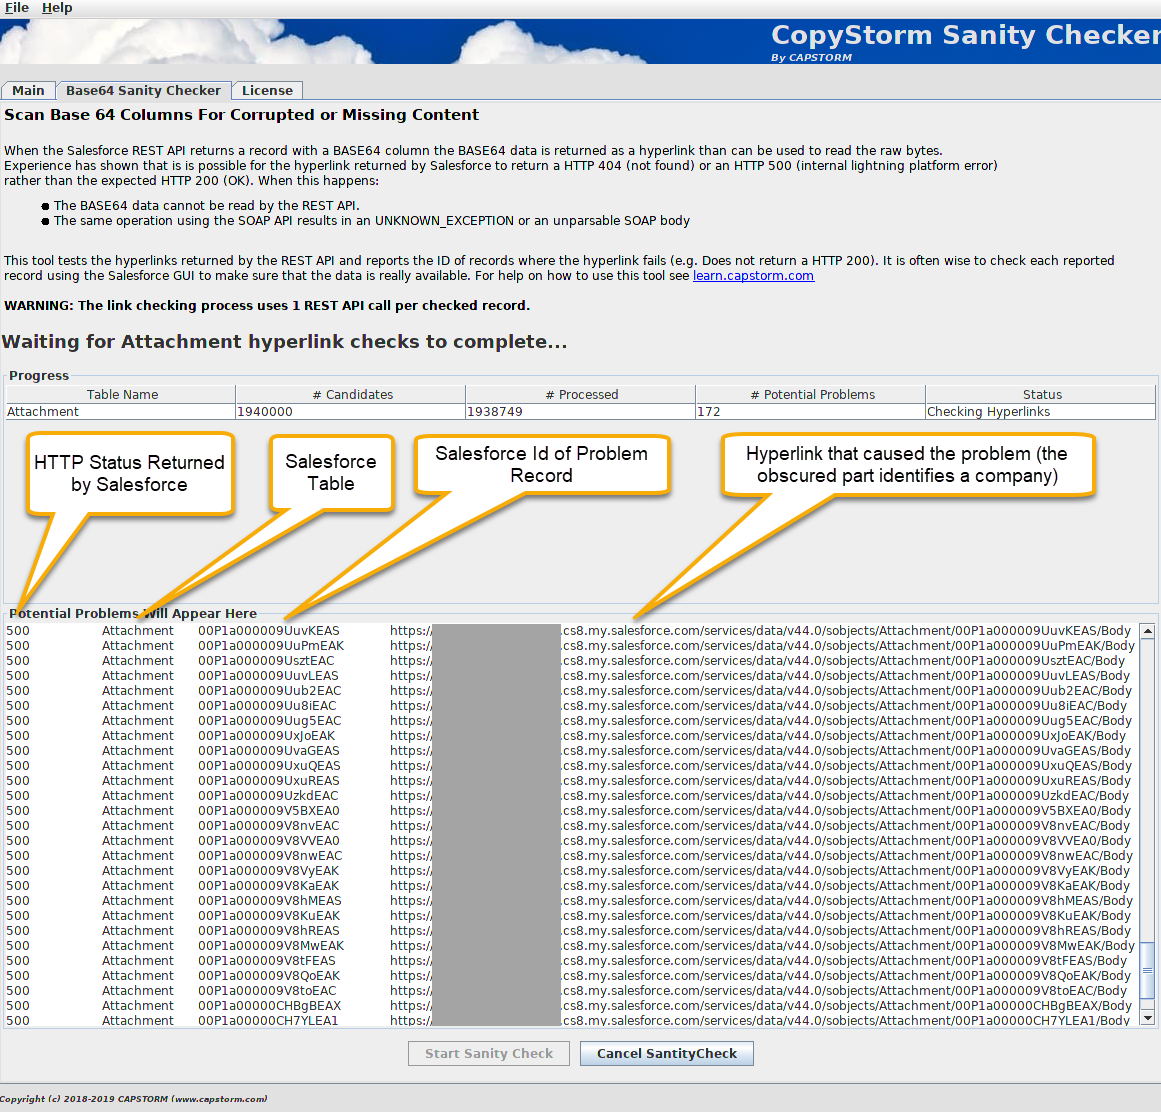Viewport: 1161px width, 1112px height.
Task: Click the # Candidates column header
Action: click(x=352, y=395)
